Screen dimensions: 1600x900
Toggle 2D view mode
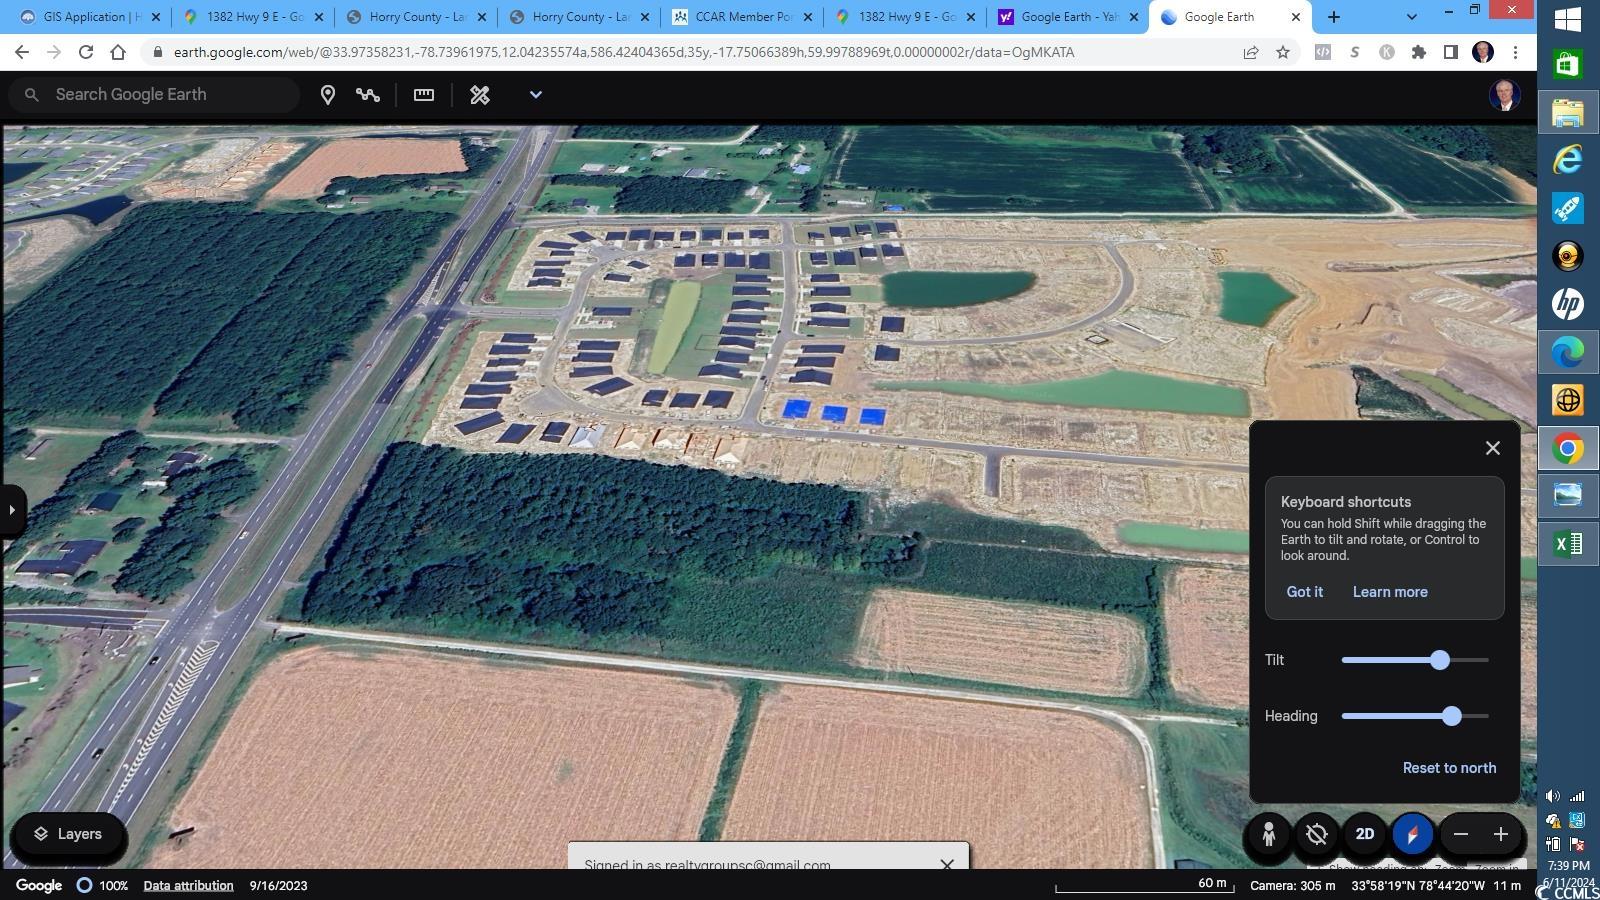point(1364,834)
